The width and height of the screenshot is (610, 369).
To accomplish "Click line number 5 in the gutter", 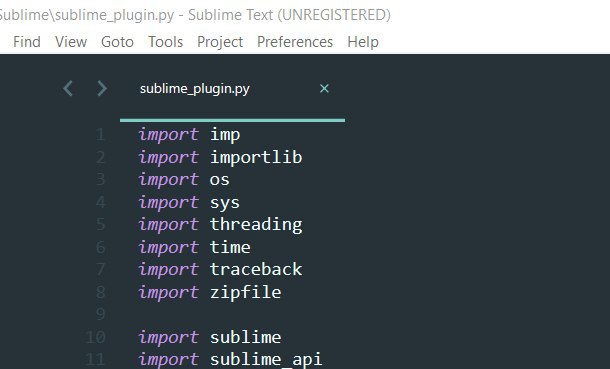I will point(101,224).
